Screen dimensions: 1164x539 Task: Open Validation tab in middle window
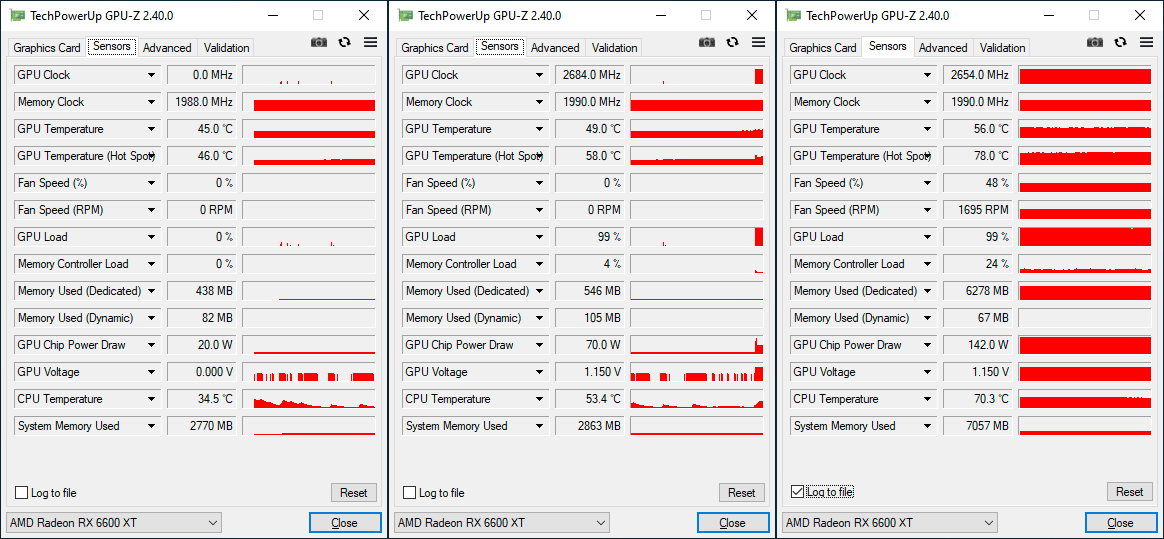[615, 48]
